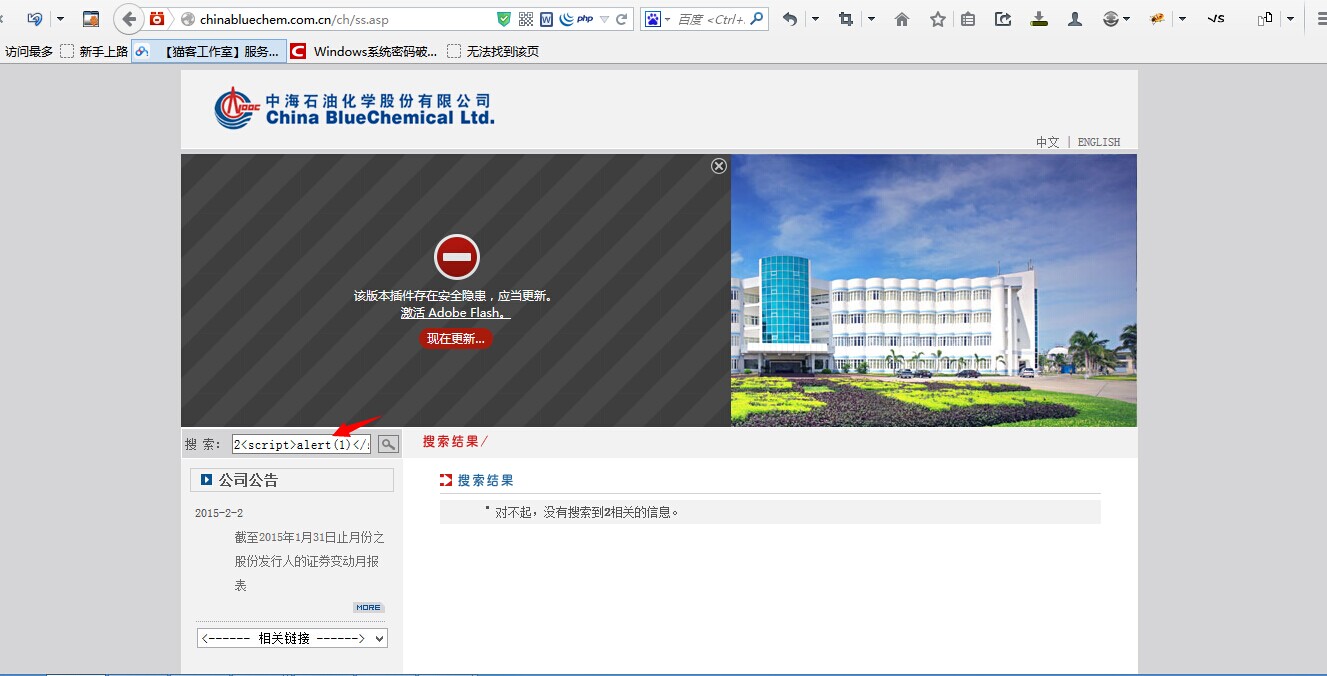Click the MORE button under announcements
This screenshot has width=1327, height=676.
(x=368, y=608)
